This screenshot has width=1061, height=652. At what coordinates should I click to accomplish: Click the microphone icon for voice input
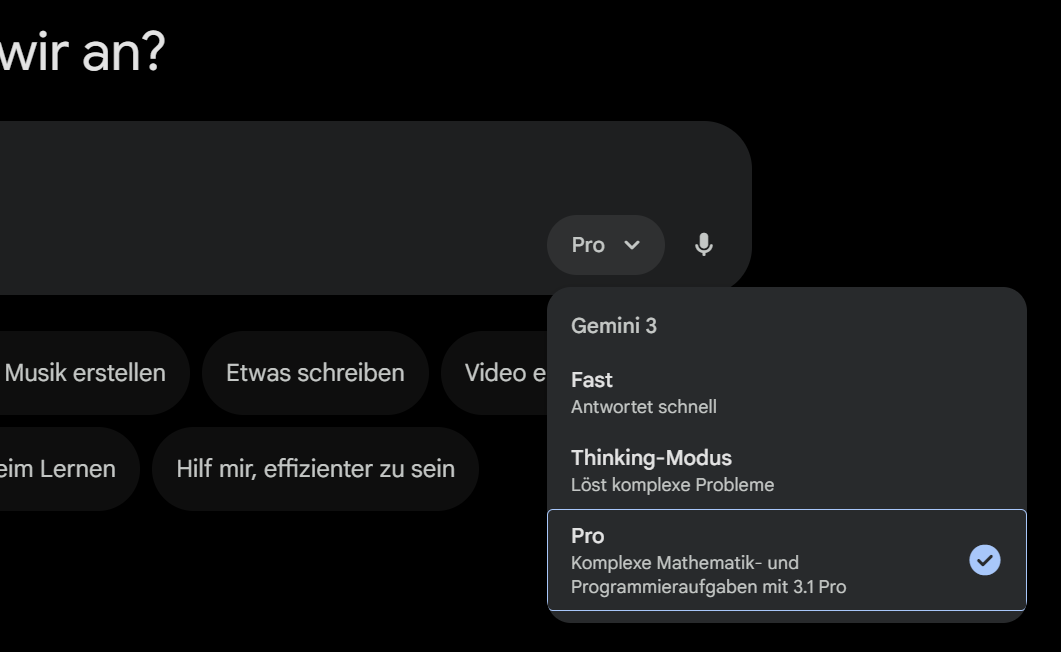(704, 244)
